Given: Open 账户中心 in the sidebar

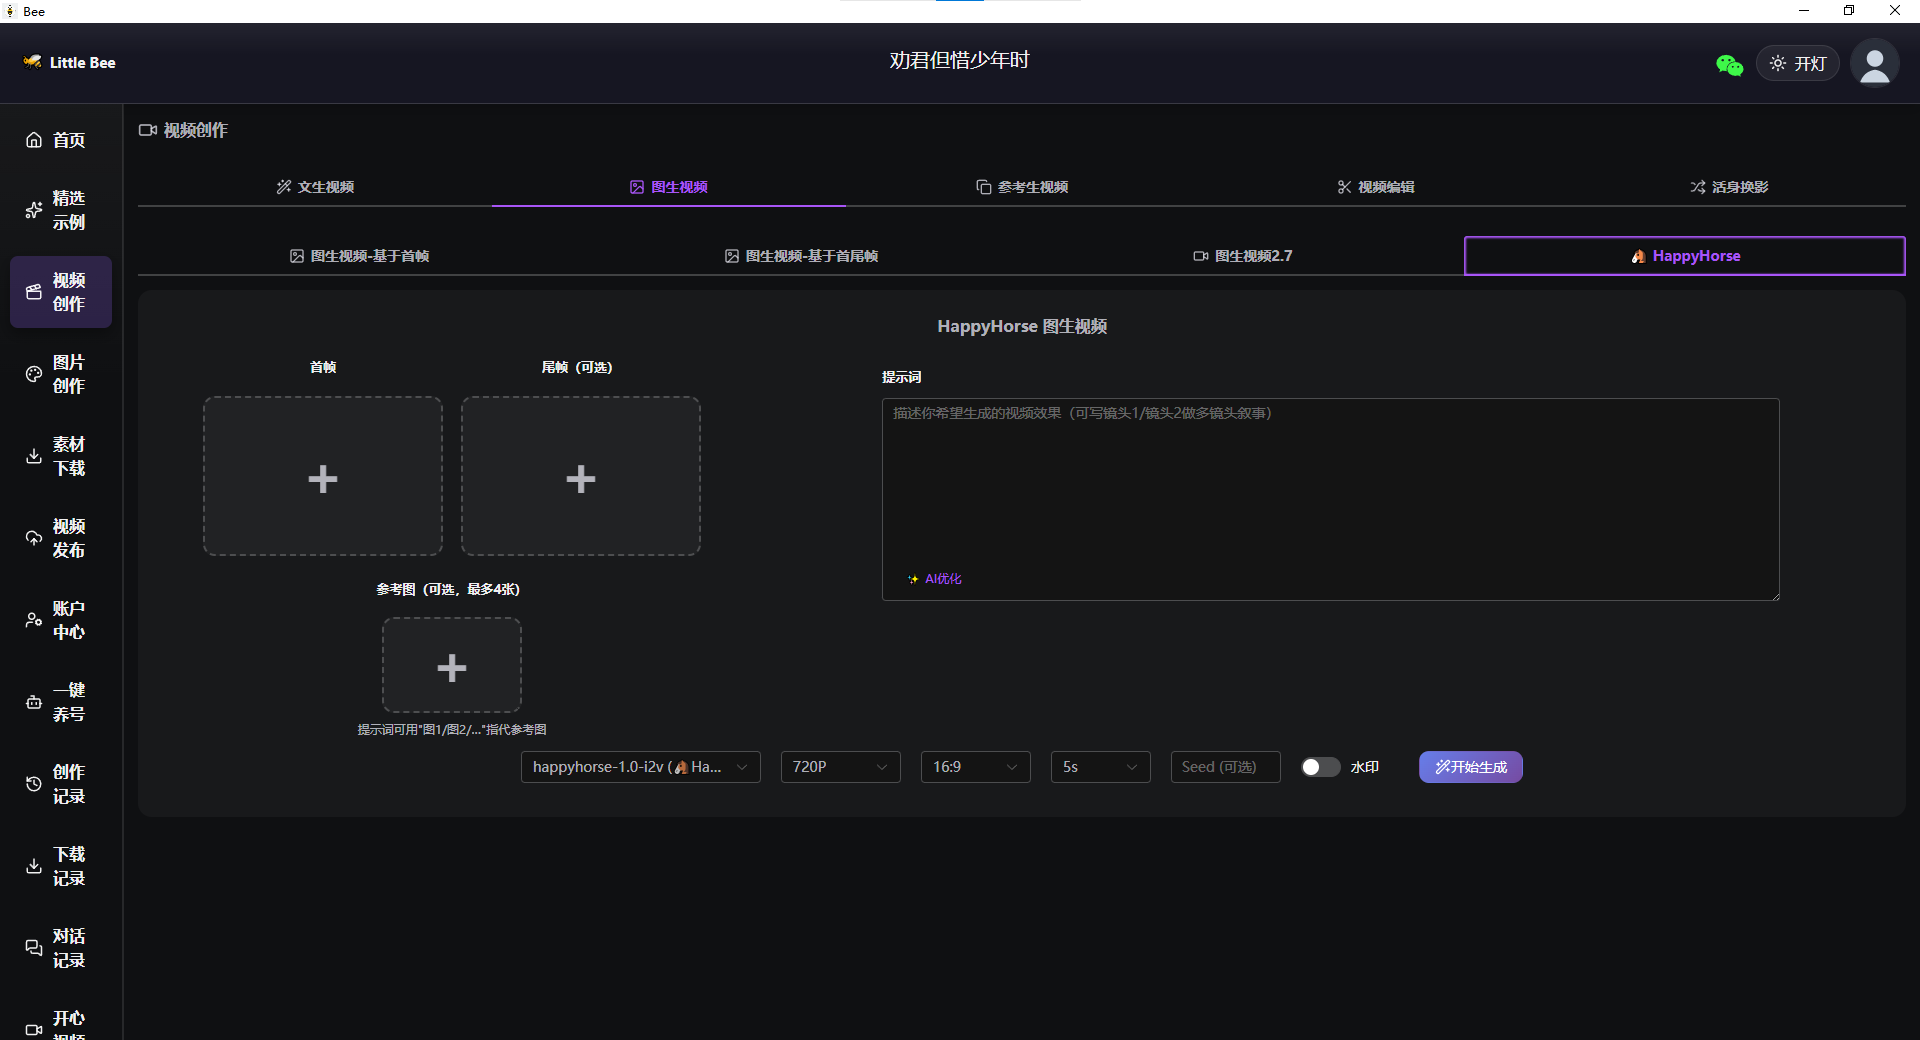Looking at the screenshot, I should coord(61,620).
